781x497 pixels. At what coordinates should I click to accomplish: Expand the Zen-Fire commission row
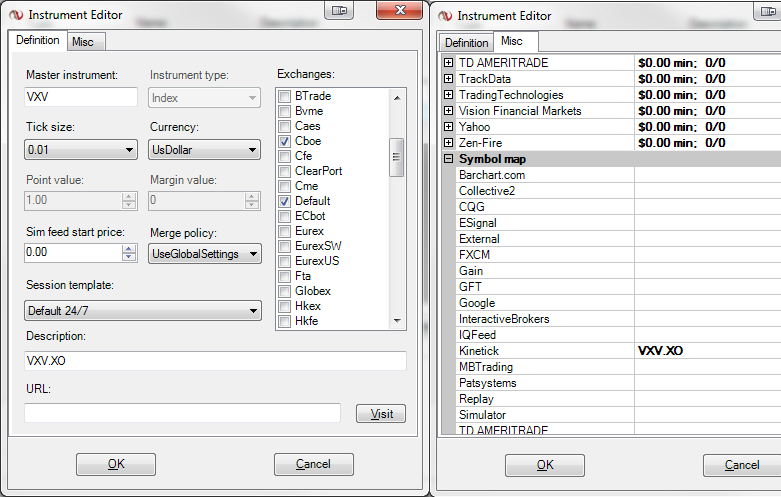point(448,142)
